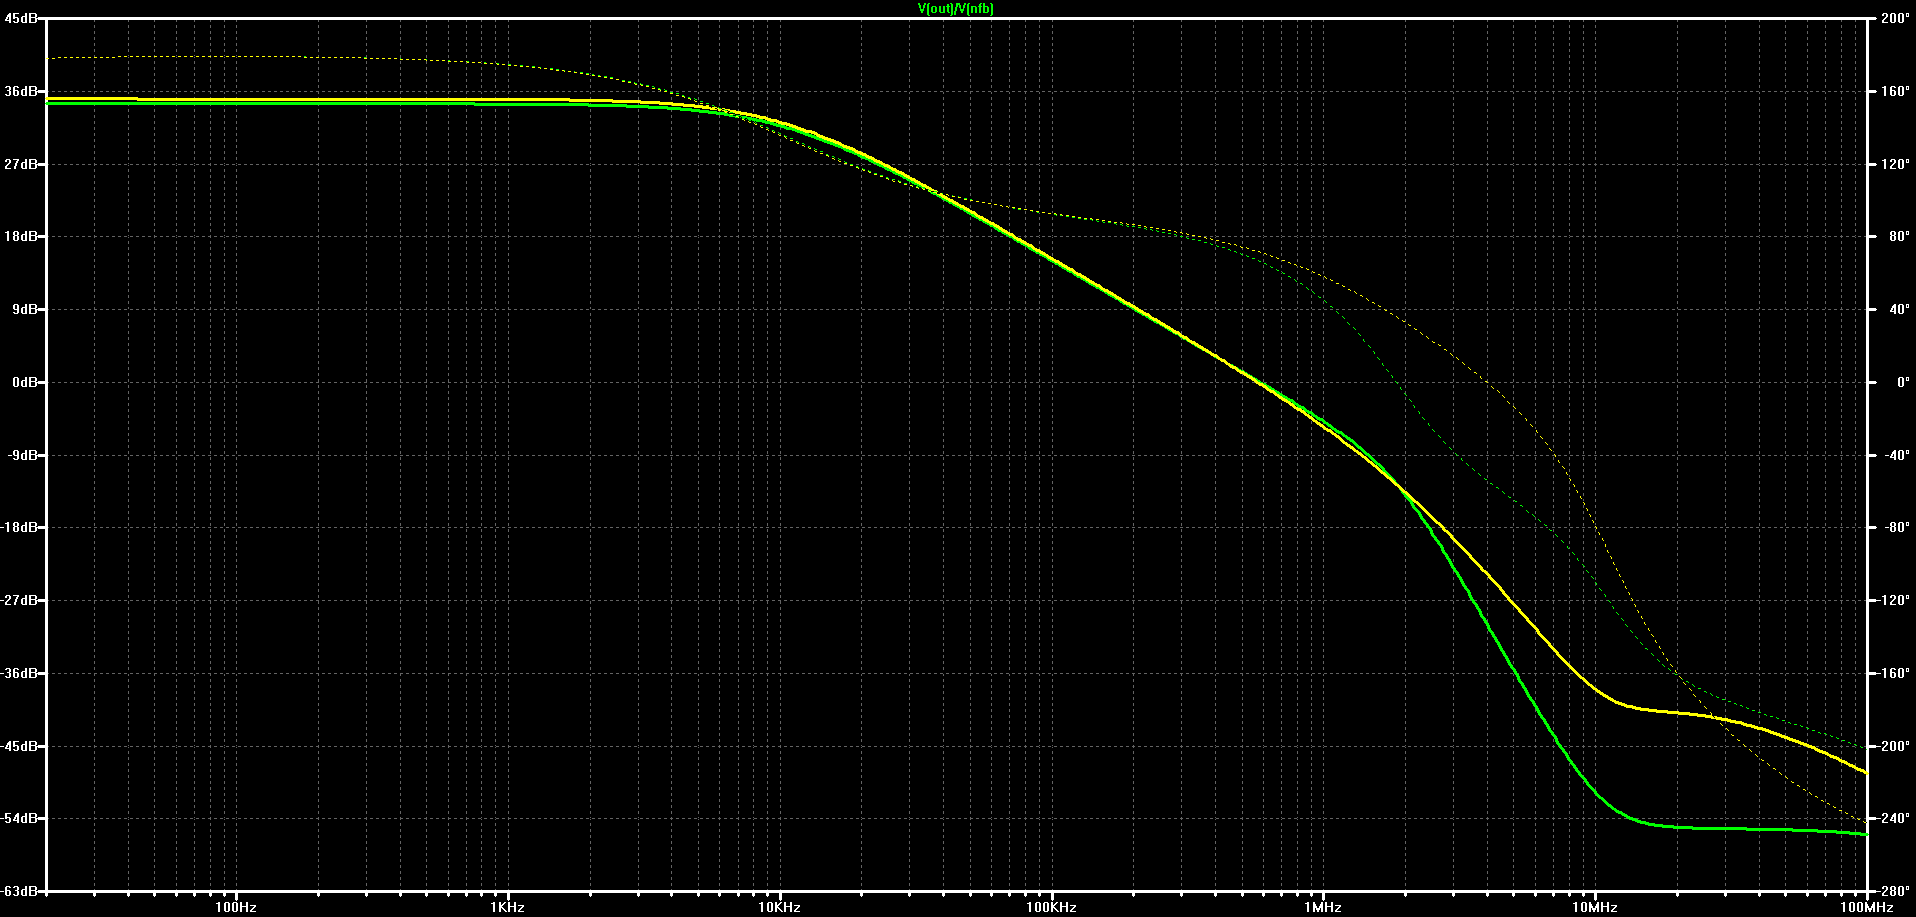Click the 10KHz frequency axis label
Screen dimensions: 1916x917
coord(779,908)
